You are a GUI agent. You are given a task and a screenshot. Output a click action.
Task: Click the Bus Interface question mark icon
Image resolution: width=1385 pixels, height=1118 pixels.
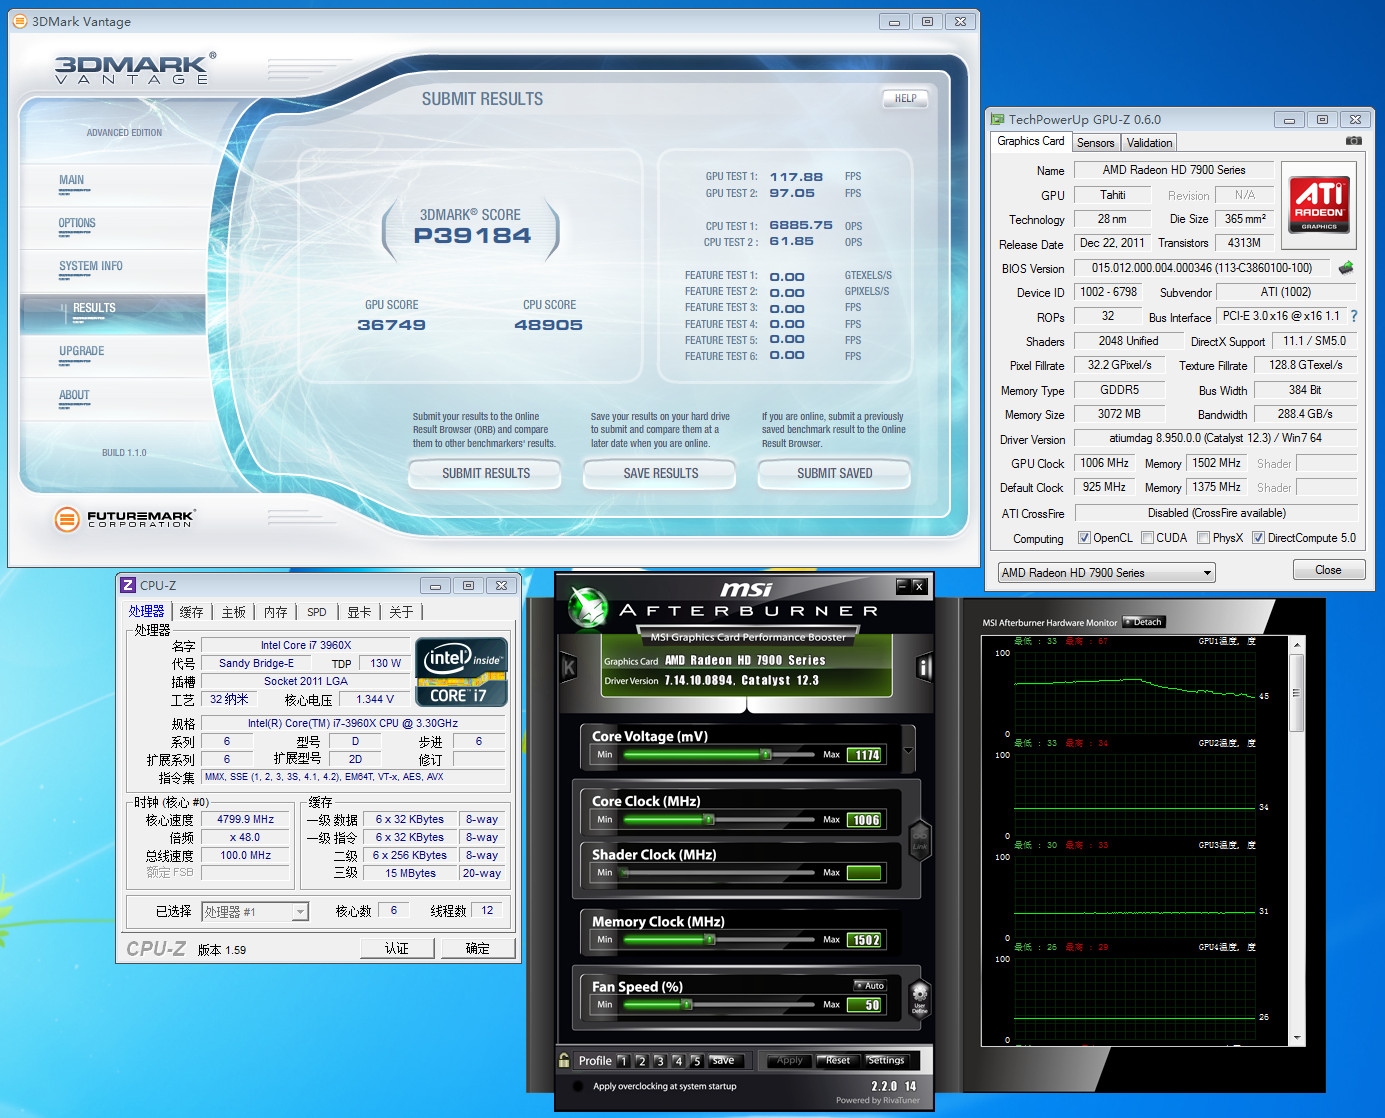point(1354,316)
